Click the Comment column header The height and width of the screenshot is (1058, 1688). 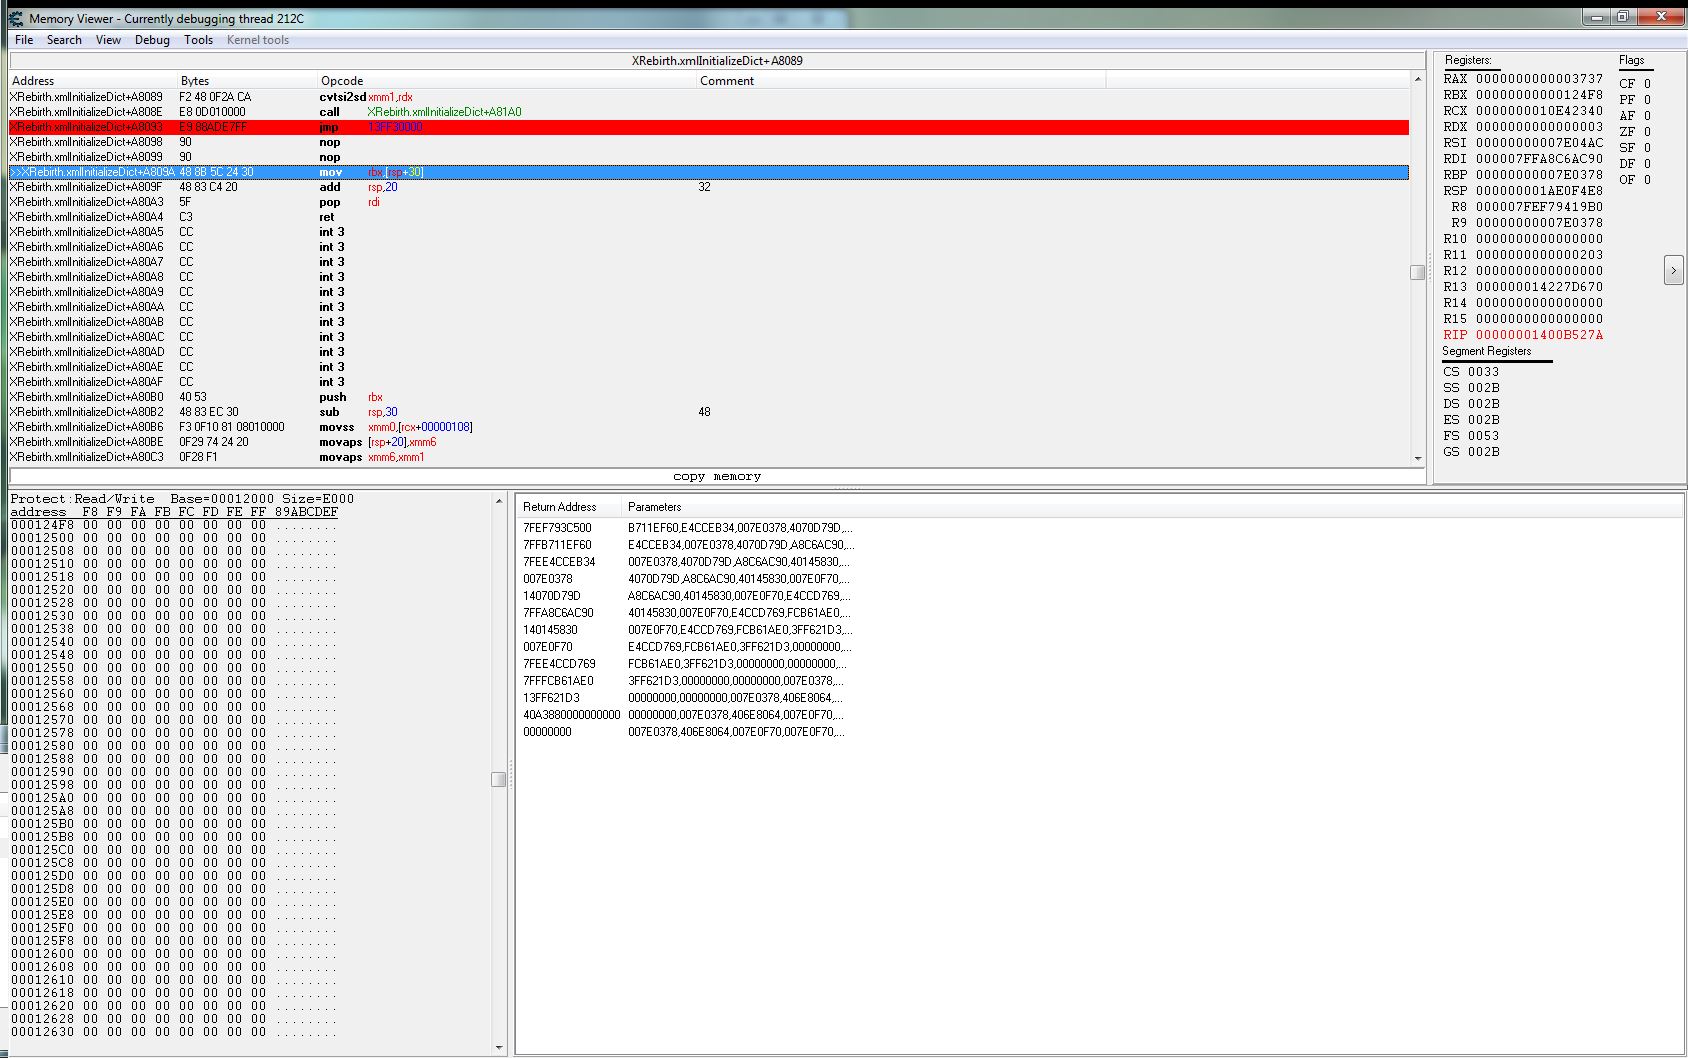click(727, 81)
